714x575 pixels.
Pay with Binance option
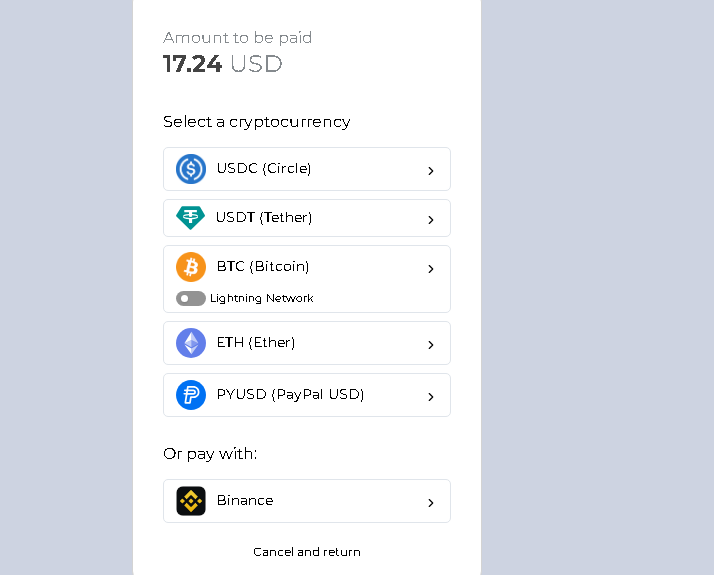[x=245, y=500]
